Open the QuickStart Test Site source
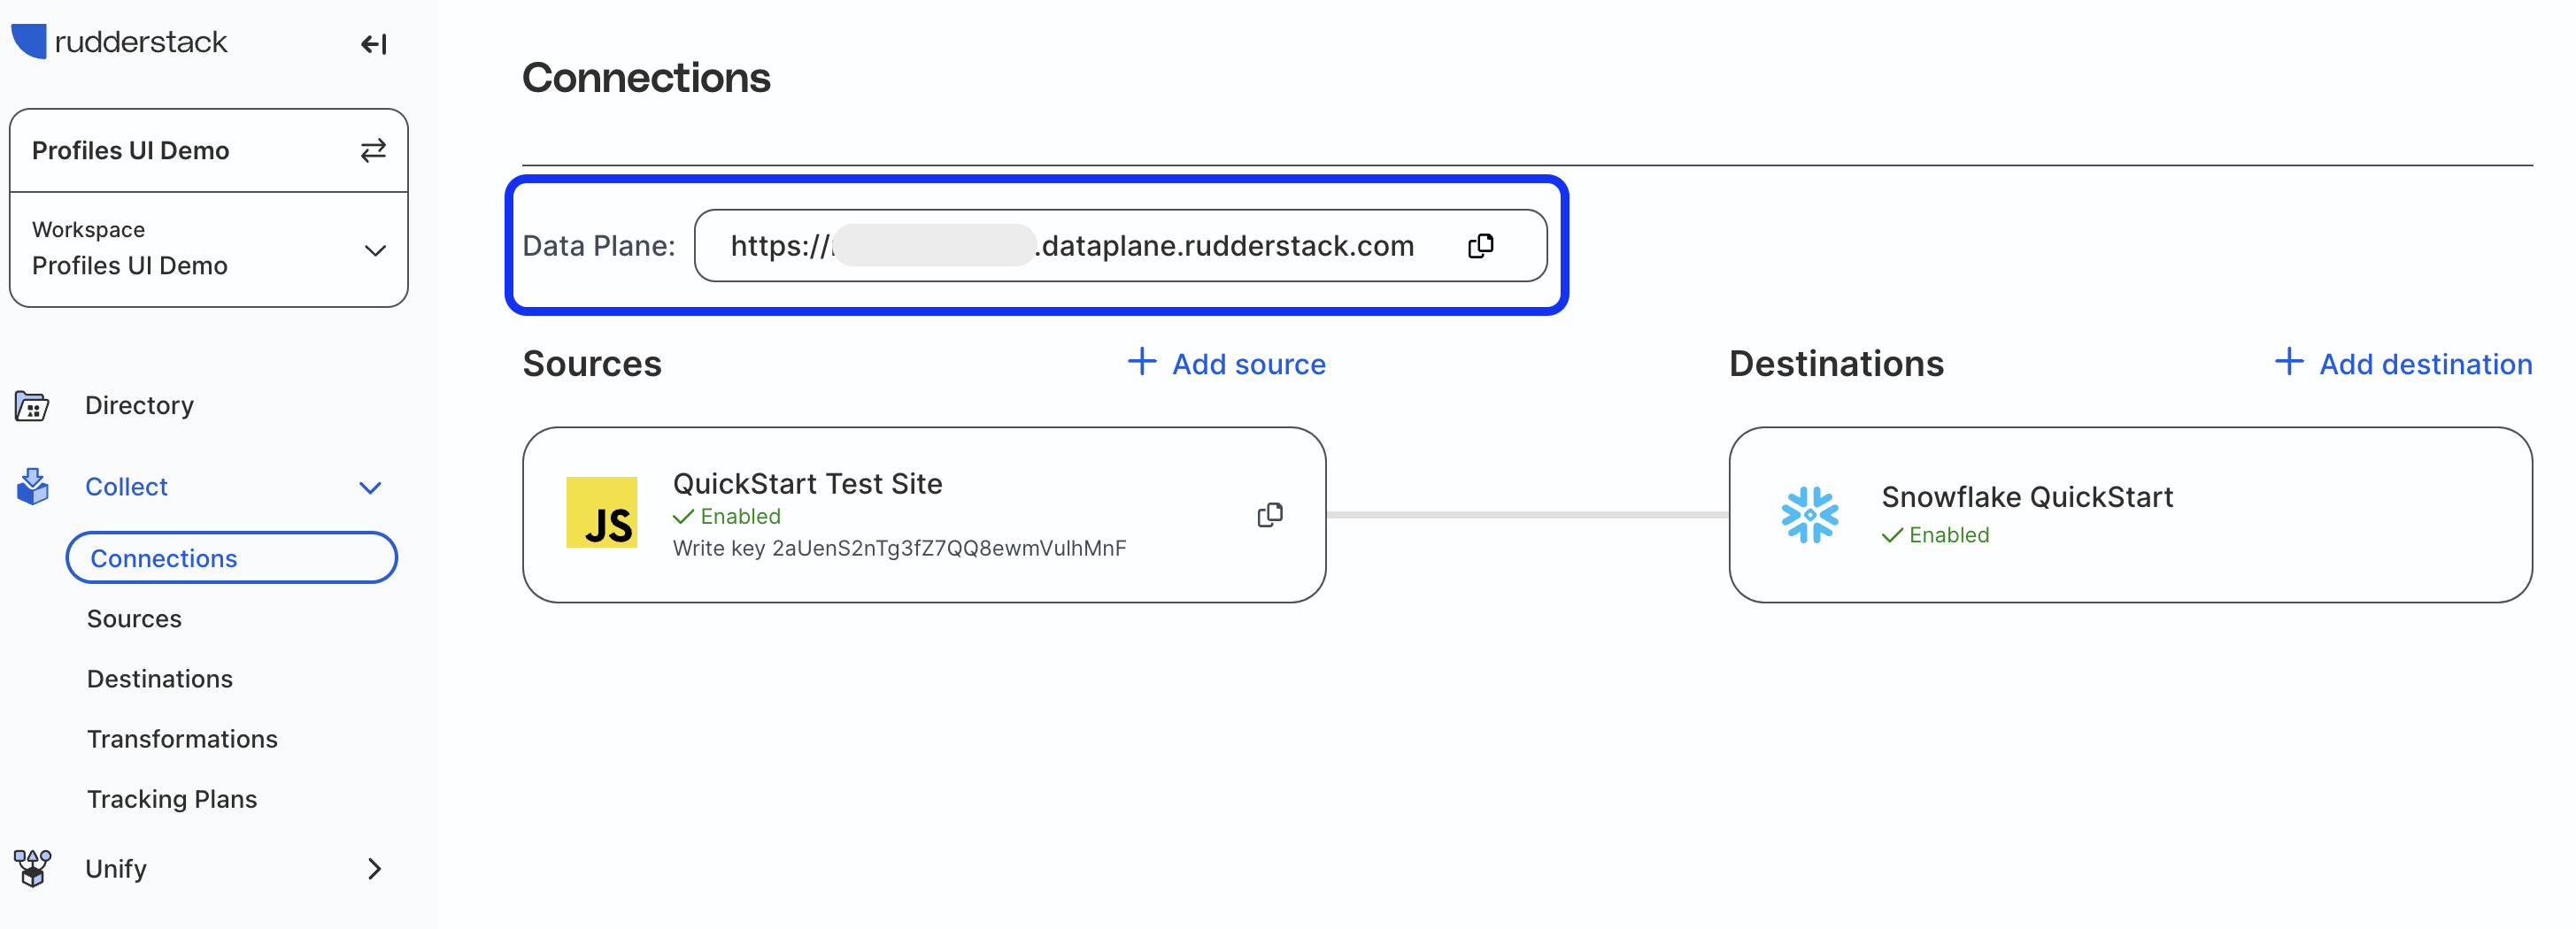This screenshot has height=929, width=2576. click(924, 515)
